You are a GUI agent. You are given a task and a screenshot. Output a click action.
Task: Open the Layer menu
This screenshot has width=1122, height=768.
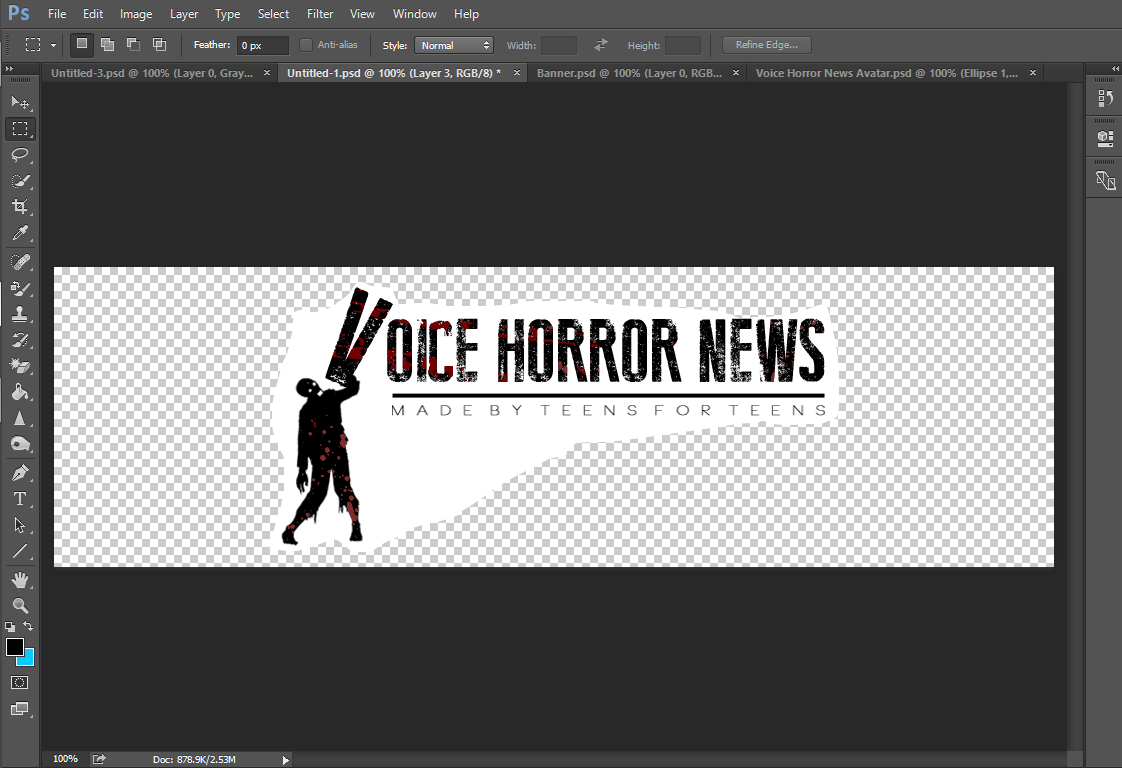click(x=184, y=14)
